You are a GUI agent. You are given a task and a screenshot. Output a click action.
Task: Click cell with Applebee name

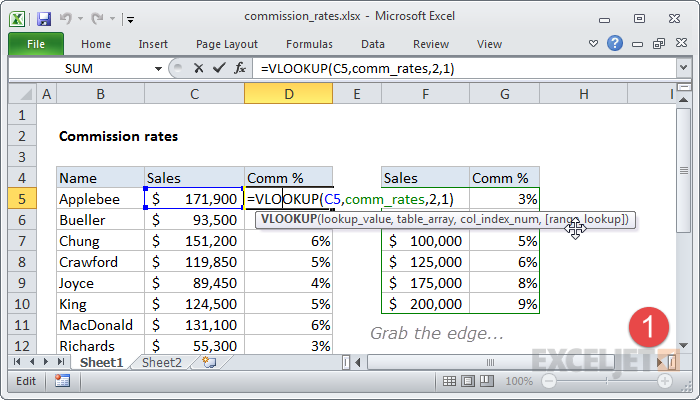(100, 199)
